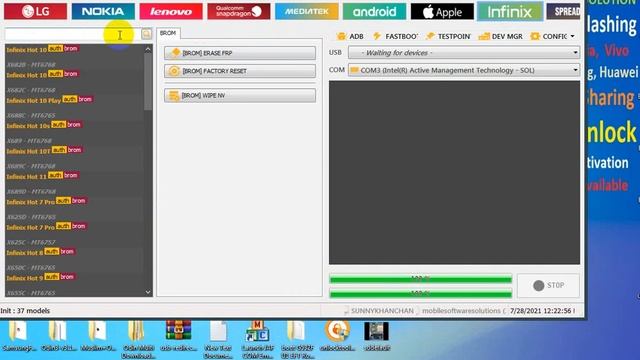The width and height of the screenshot is (640, 360).
Task: Click the model search magnifier icon
Action: 146,34
